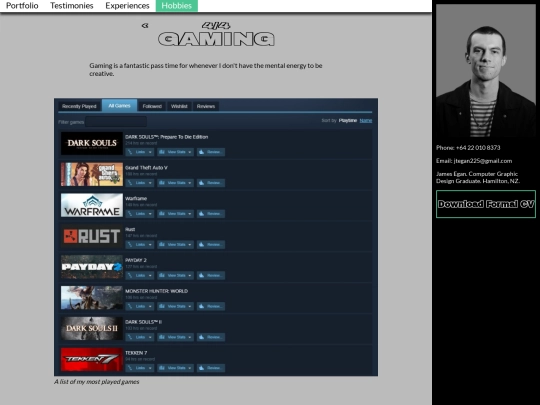Click the Rust title text
Screen dimensions: 540x405
130,229
